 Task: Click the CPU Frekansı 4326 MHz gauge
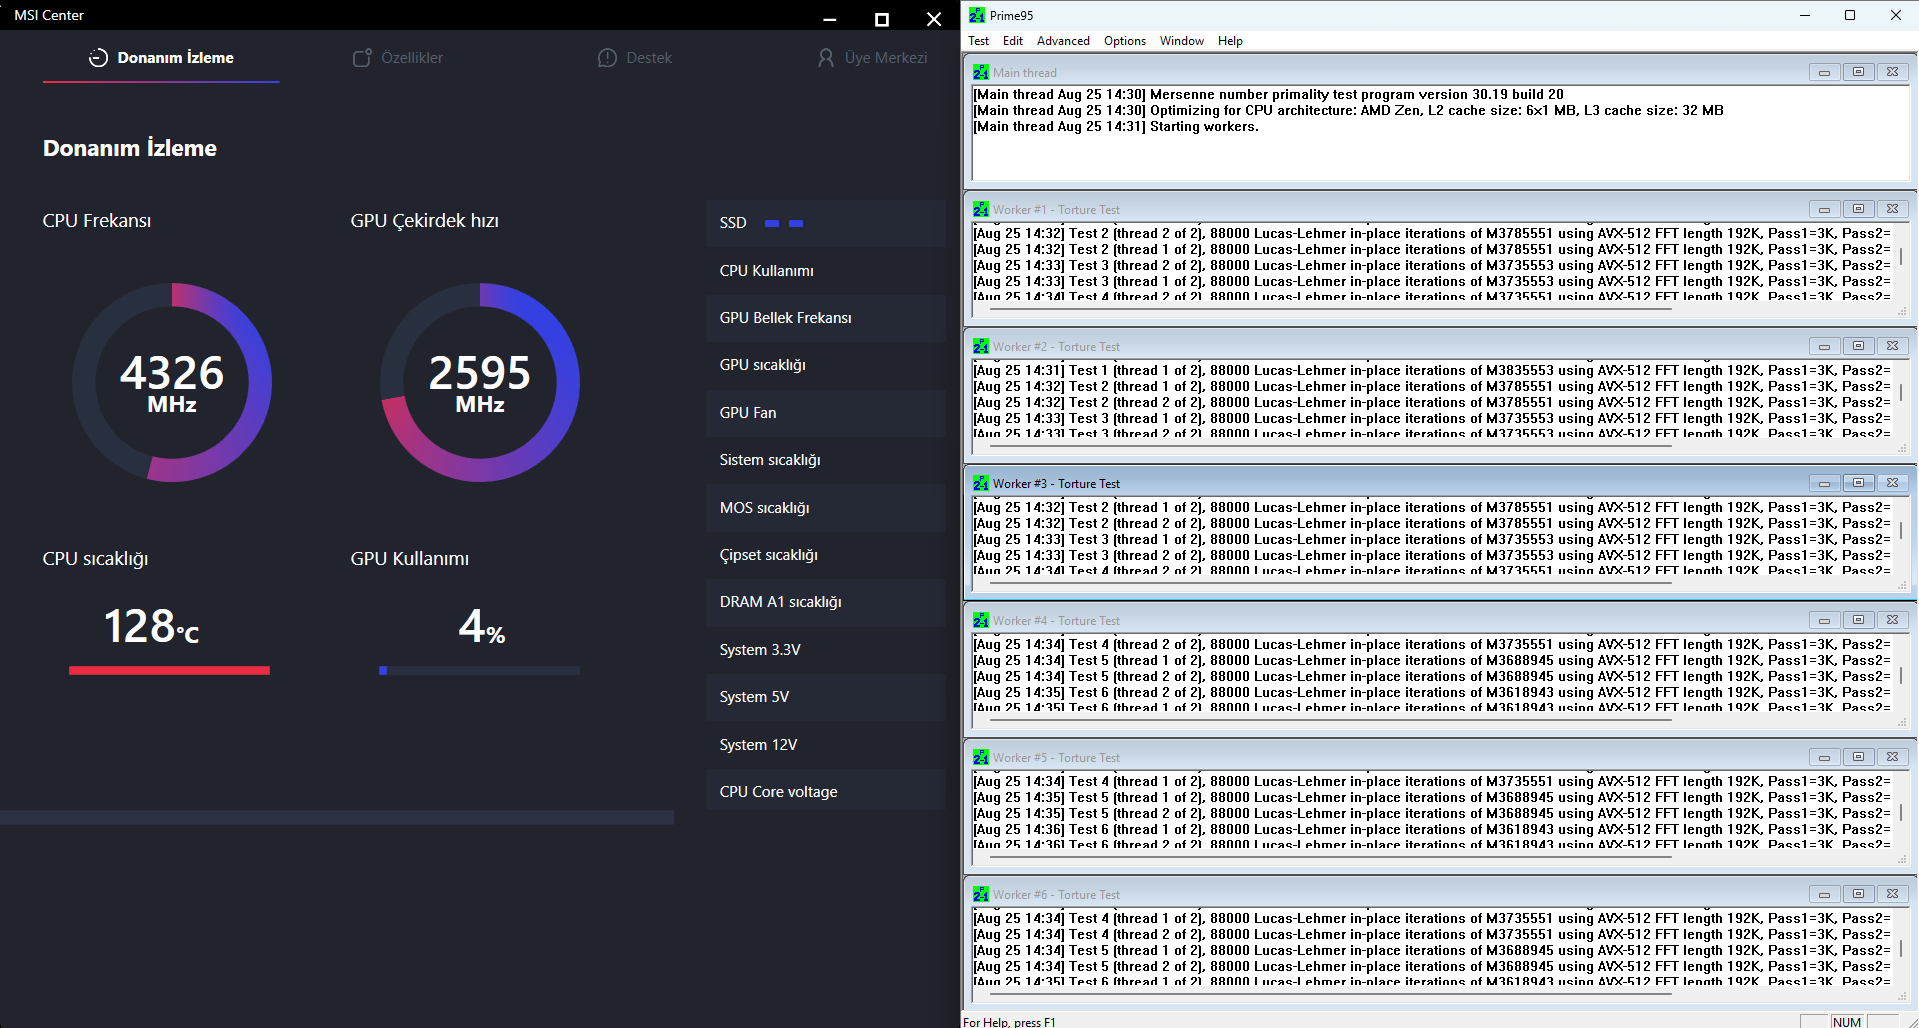[x=172, y=382]
